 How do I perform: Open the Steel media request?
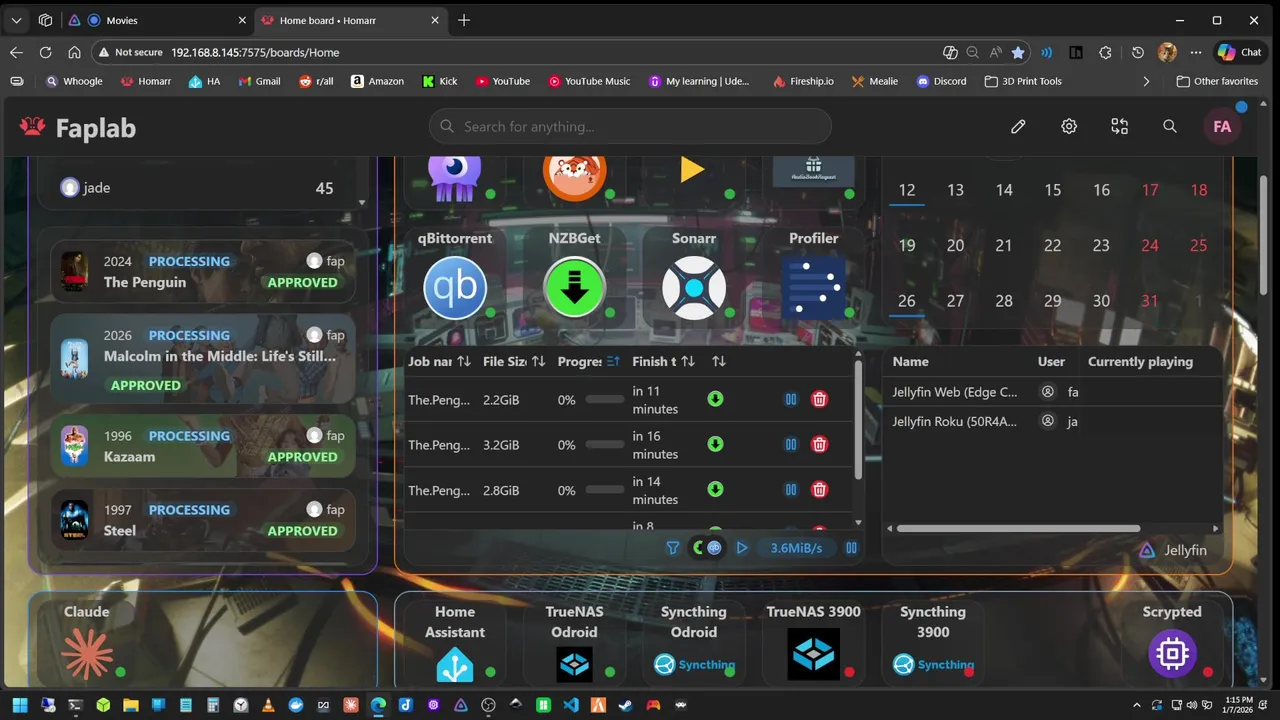point(203,520)
